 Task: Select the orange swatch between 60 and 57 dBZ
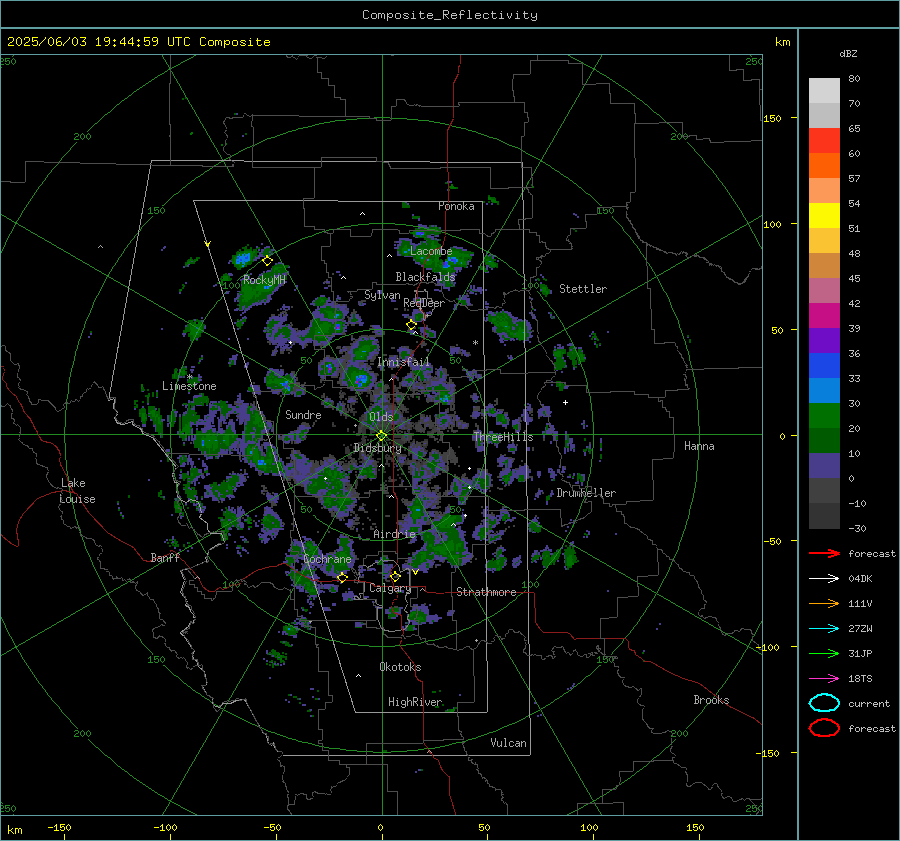click(x=824, y=166)
